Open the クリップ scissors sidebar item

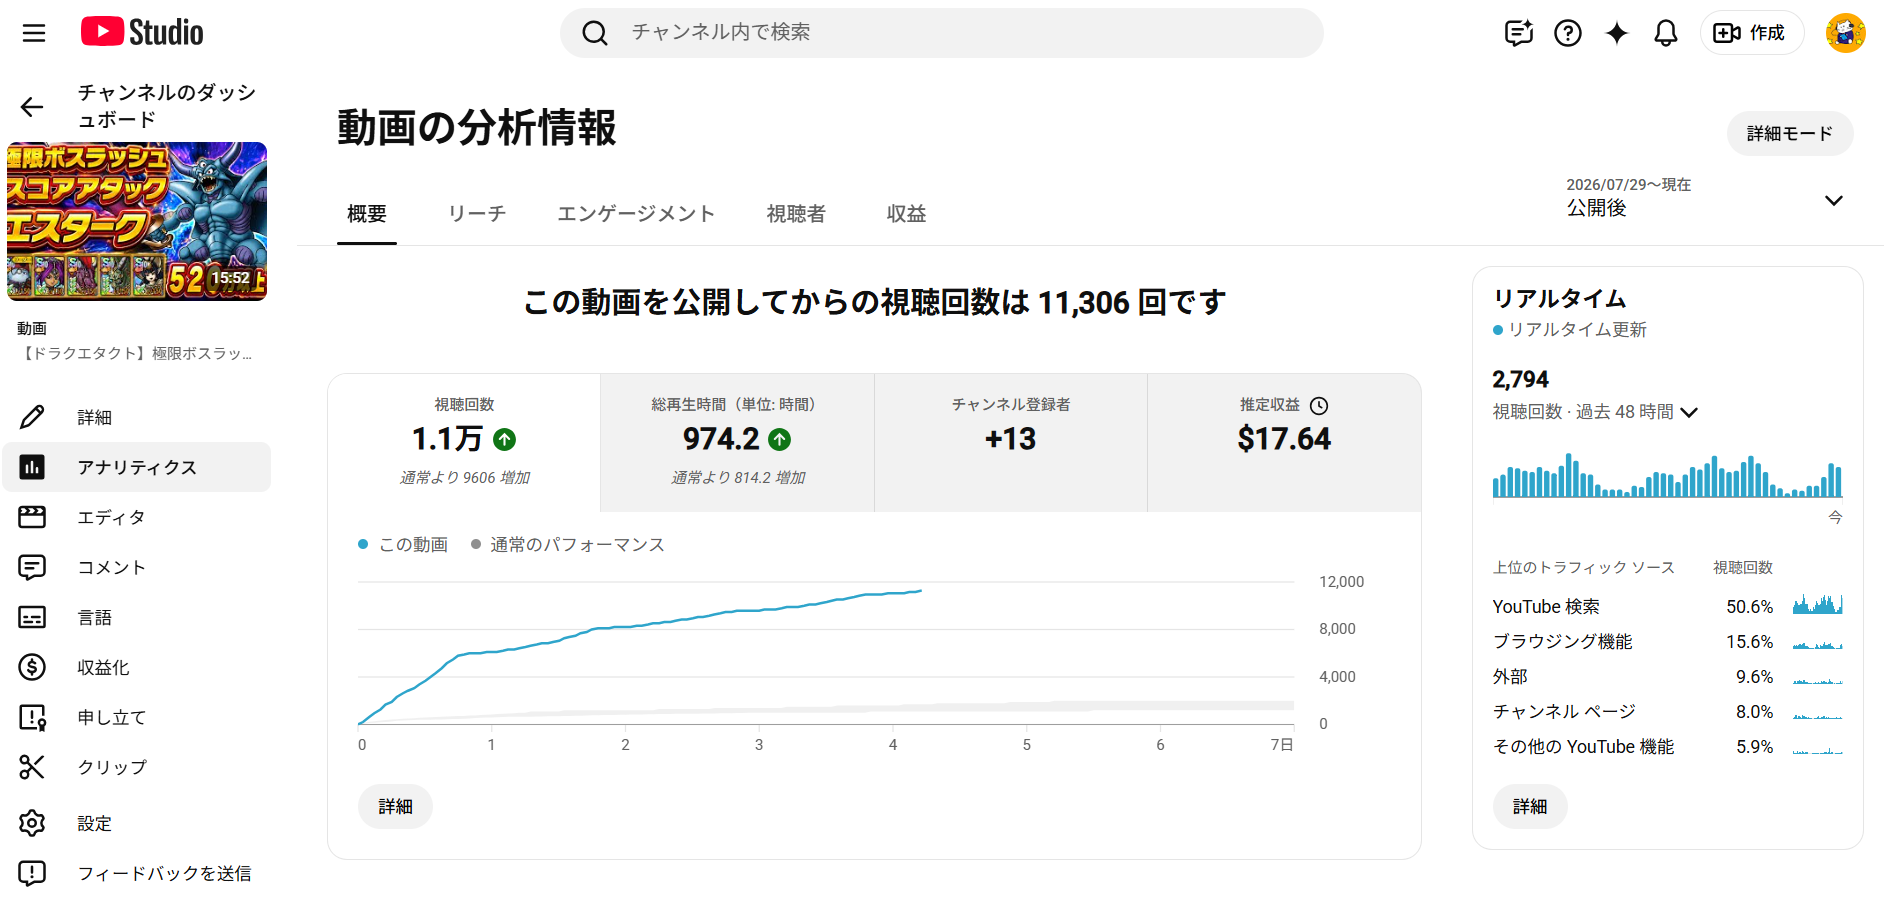[x=137, y=767]
